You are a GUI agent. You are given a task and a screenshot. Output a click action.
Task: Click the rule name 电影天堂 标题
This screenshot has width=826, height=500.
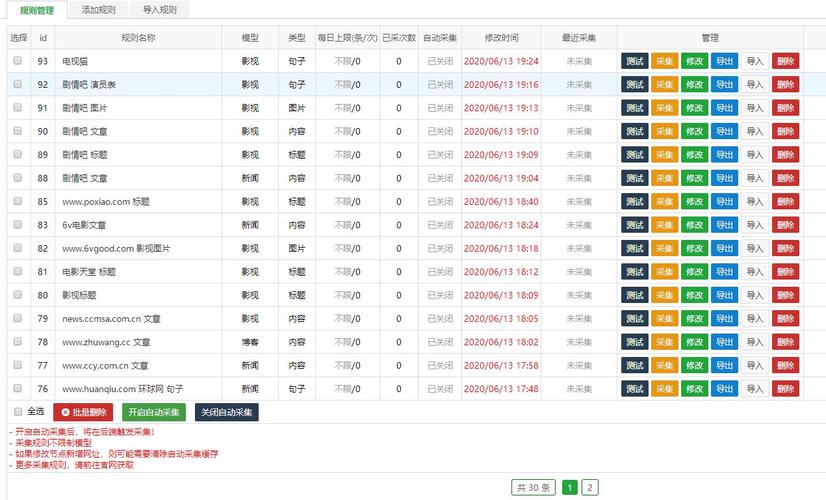88,272
